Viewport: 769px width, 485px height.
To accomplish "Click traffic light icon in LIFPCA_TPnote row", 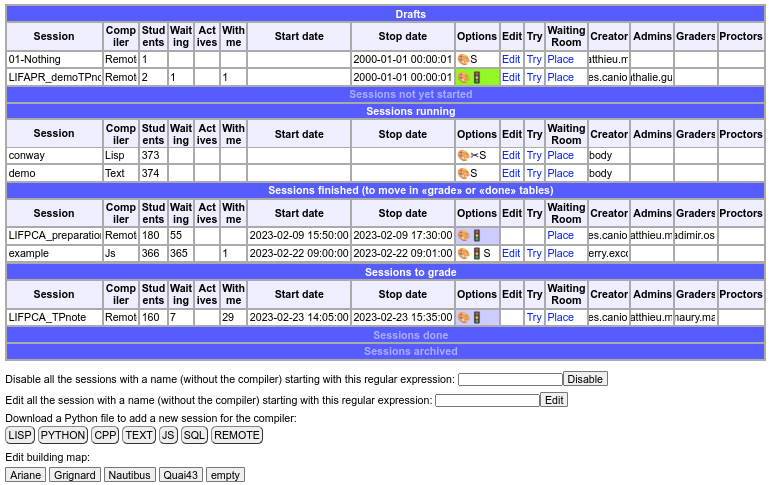I will tap(476, 318).
